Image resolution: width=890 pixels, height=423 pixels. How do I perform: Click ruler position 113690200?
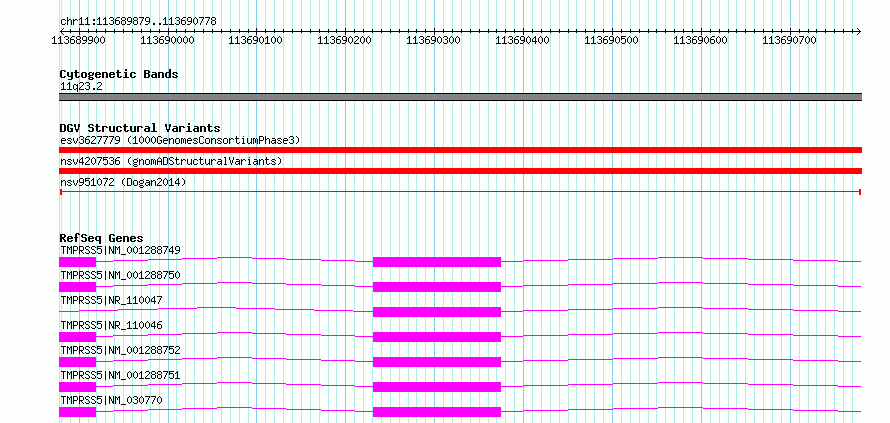345,40
